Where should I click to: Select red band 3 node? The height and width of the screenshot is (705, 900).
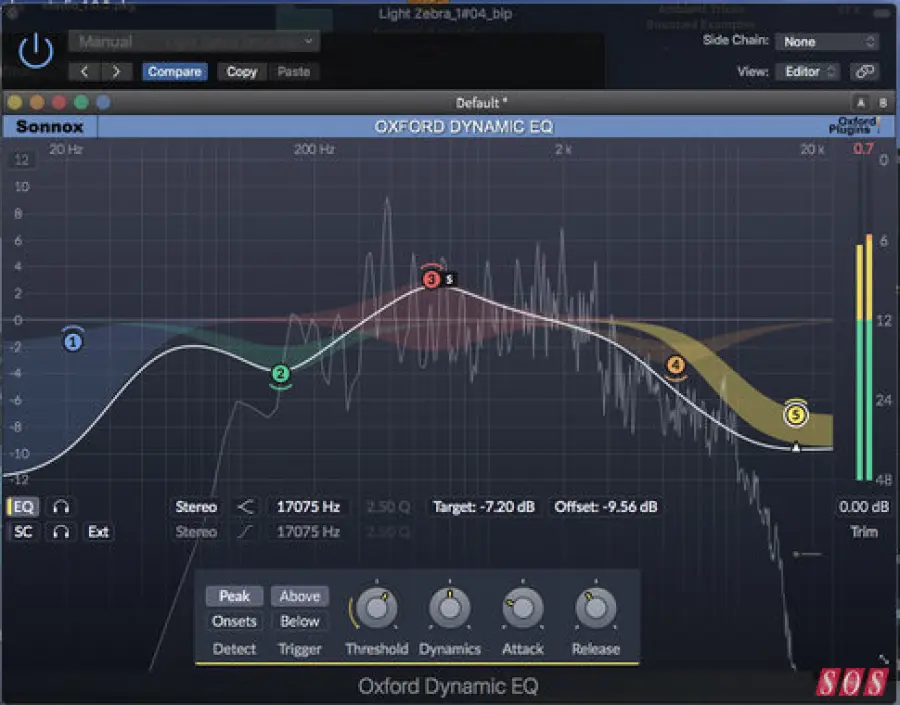(x=432, y=280)
